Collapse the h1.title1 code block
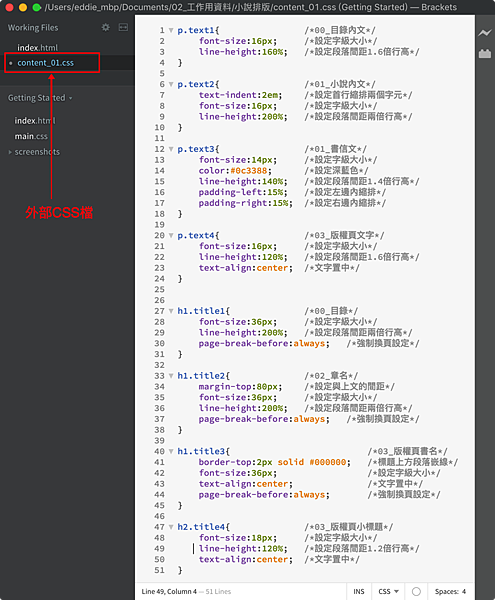Image resolution: width=495 pixels, height=600 pixels. (171, 311)
